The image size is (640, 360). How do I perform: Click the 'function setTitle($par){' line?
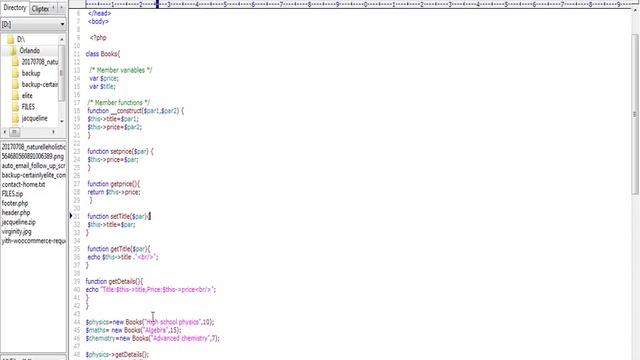pyautogui.click(x=119, y=216)
